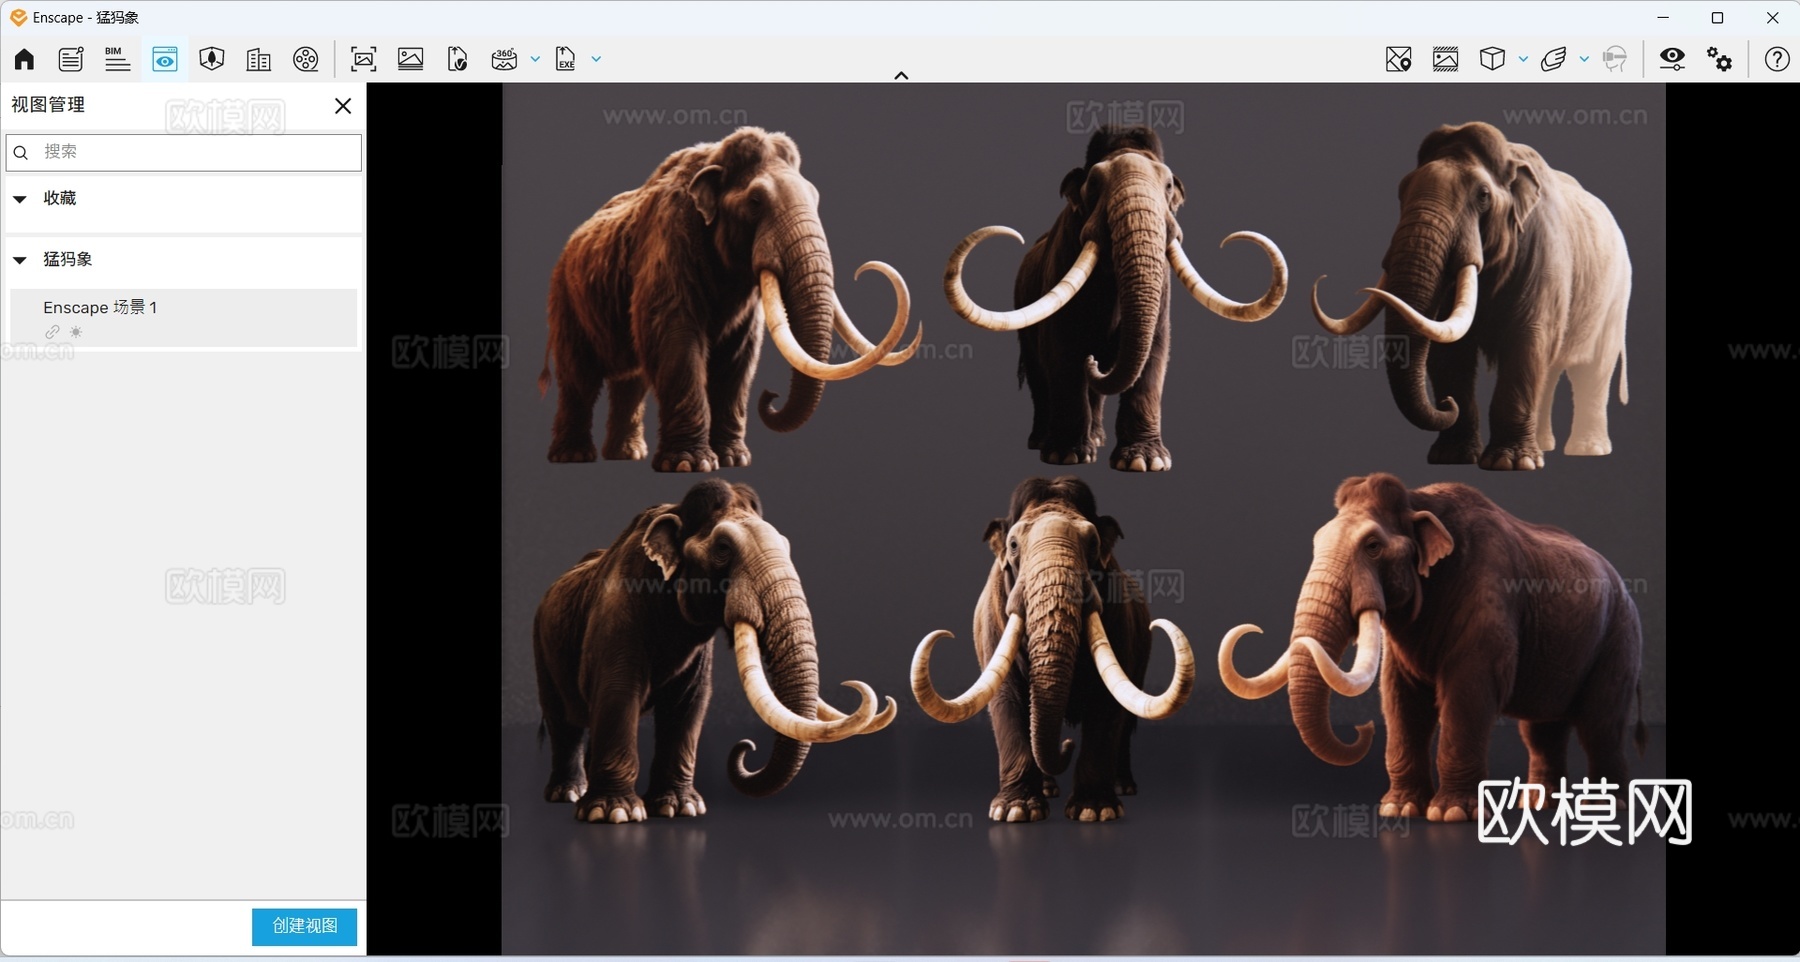Click the 搜索 search field

coord(184,152)
